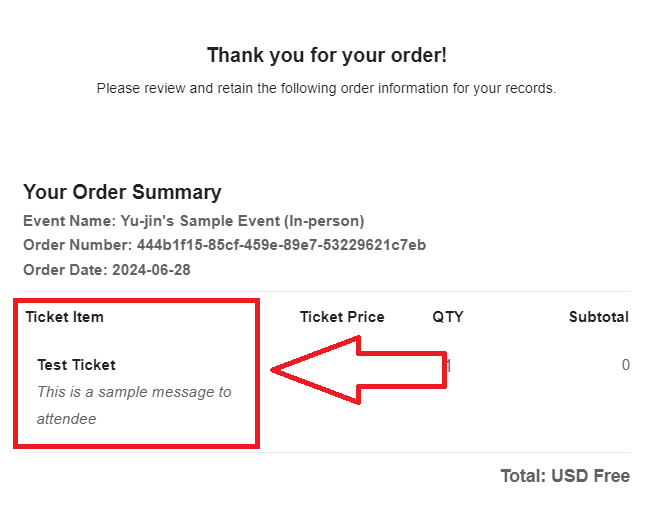Click the divider line above the ticket table

(x=326, y=291)
